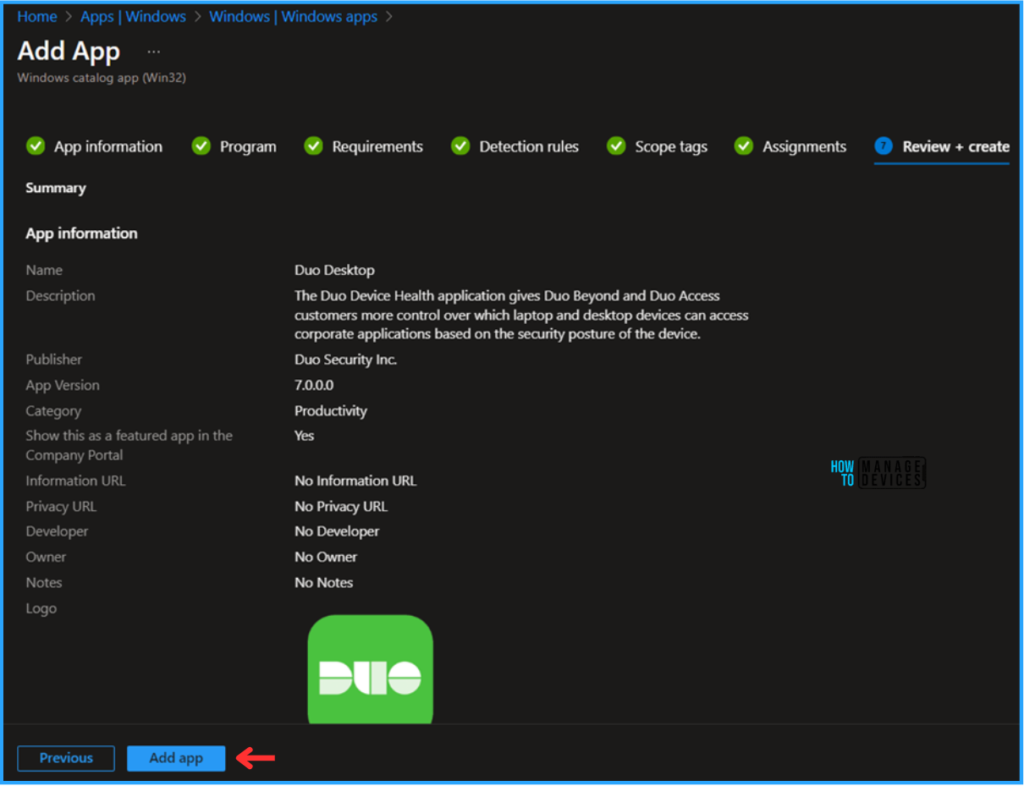This screenshot has width=1024, height=786.
Task: Click the 'Publisher' field label
Action: pos(54,360)
